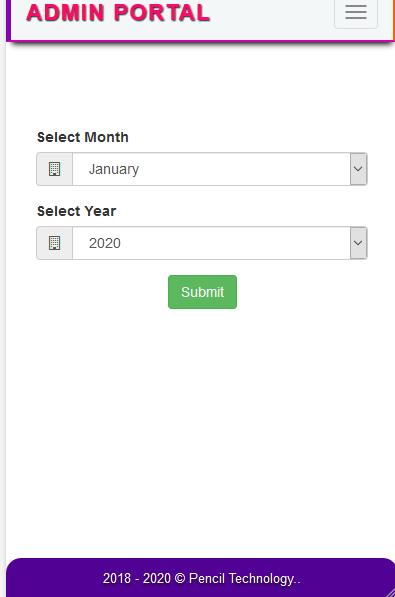Click the gray strip on left page edge

3,305
